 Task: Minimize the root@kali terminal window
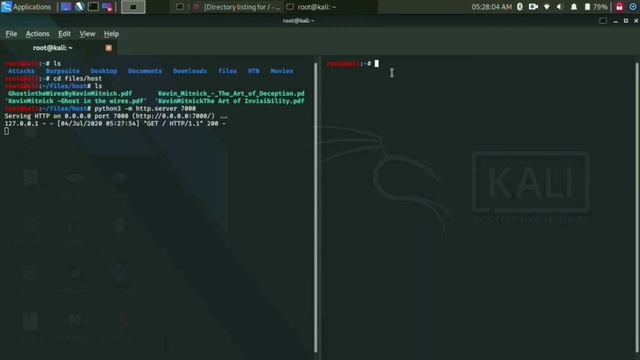tap(616, 21)
